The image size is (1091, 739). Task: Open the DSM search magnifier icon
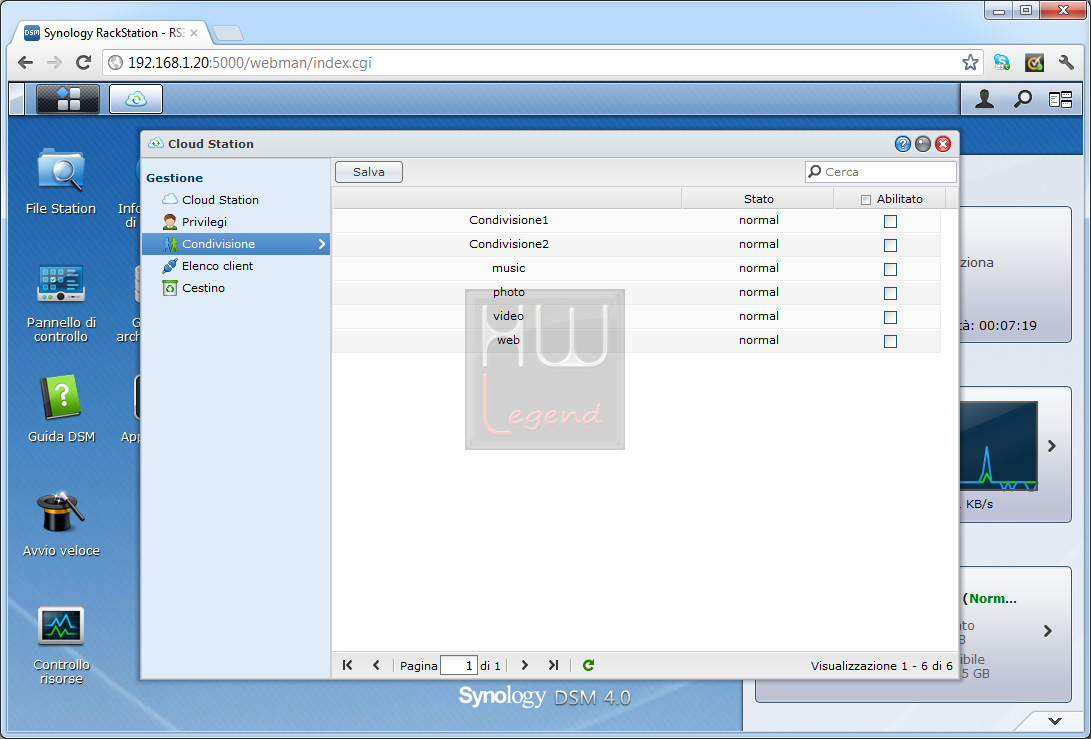(x=1022, y=100)
